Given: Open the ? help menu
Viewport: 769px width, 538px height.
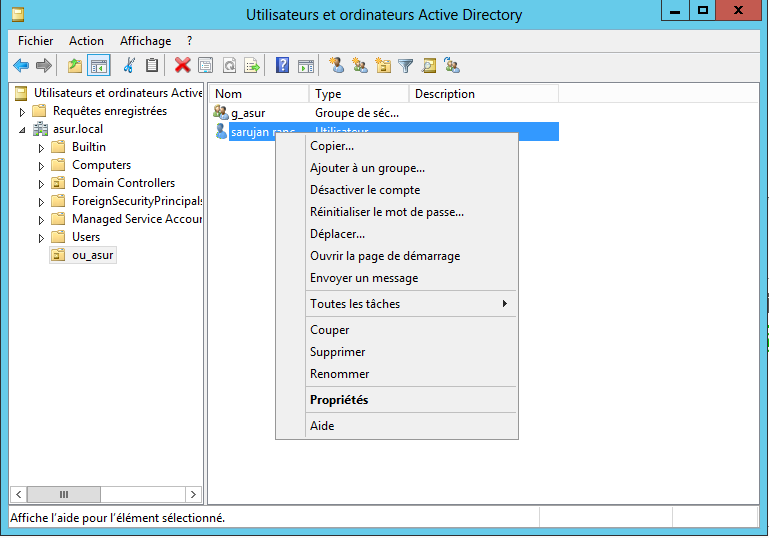Looking at the screenshot, I should tap(190, 41).
